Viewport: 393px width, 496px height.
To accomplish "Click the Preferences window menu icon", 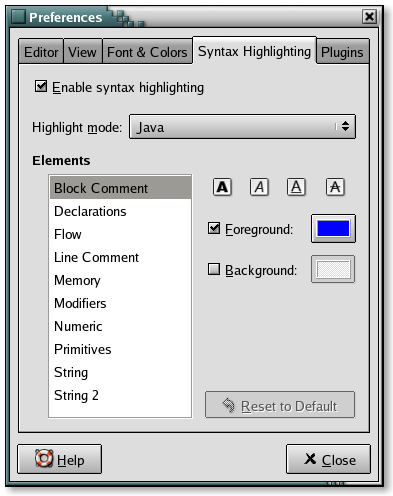I will pos(18,17).
